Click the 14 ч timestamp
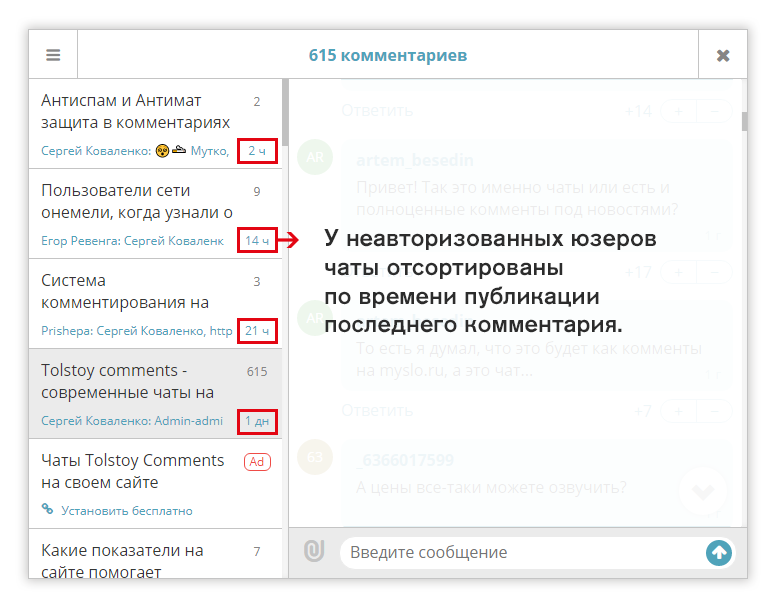Image resolution: width=776 pixels, height=608 pixels. [257, 240]
